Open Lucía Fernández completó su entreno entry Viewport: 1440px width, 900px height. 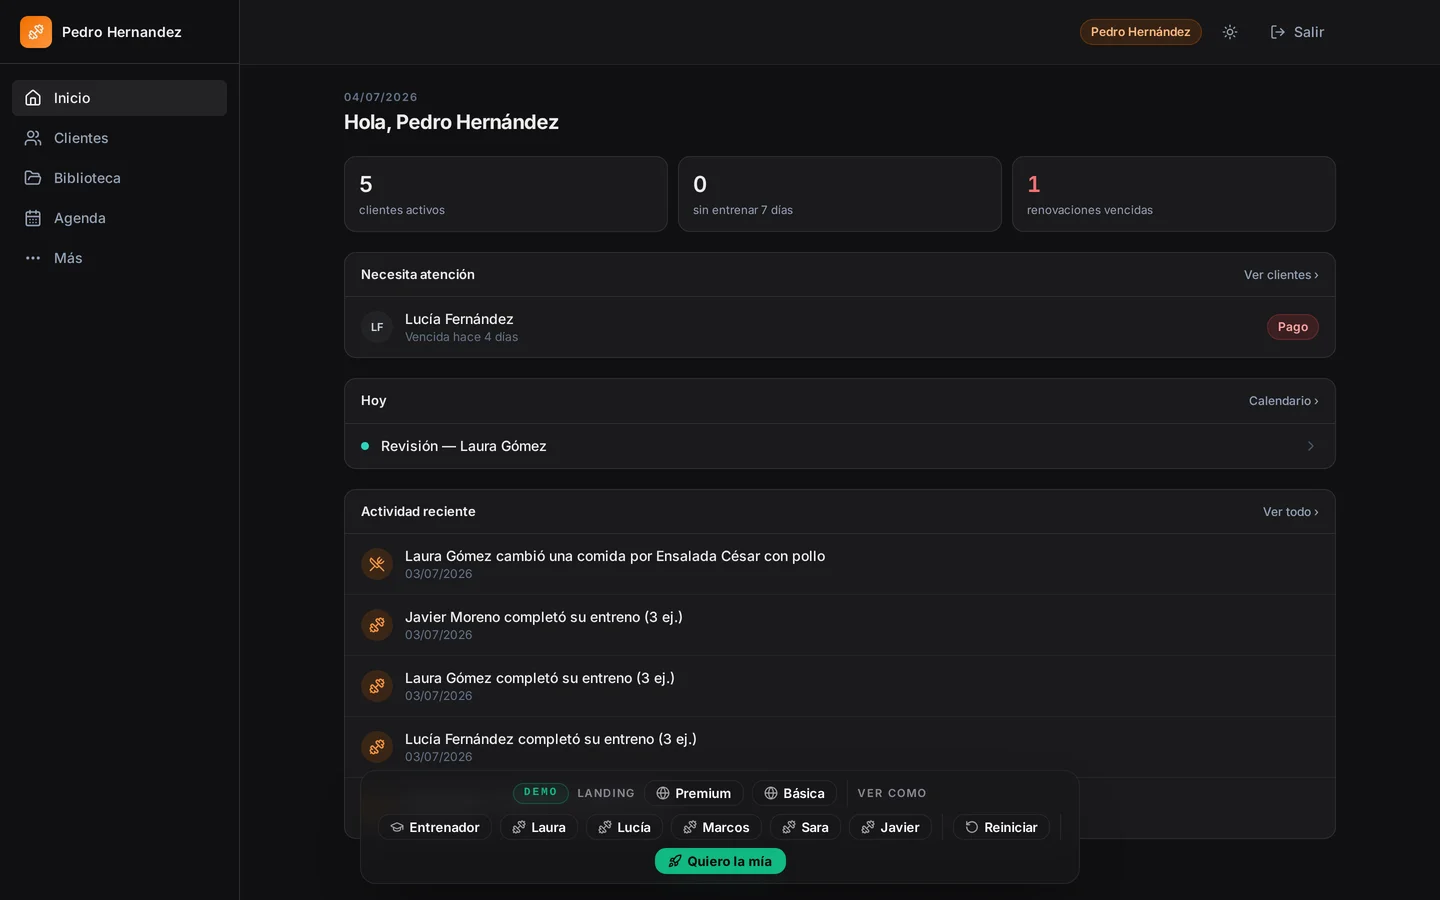tap(840, 747)
